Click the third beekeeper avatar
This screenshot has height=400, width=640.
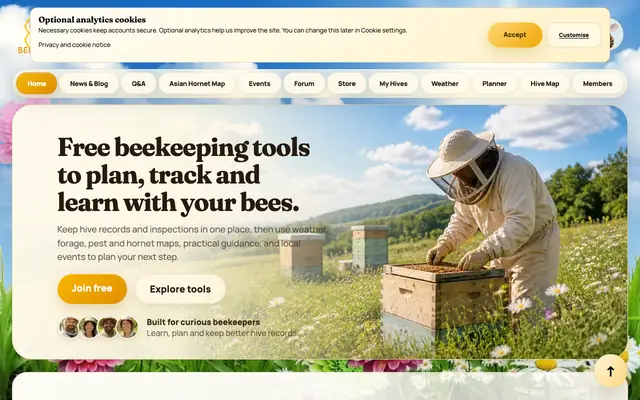[108, 327]
